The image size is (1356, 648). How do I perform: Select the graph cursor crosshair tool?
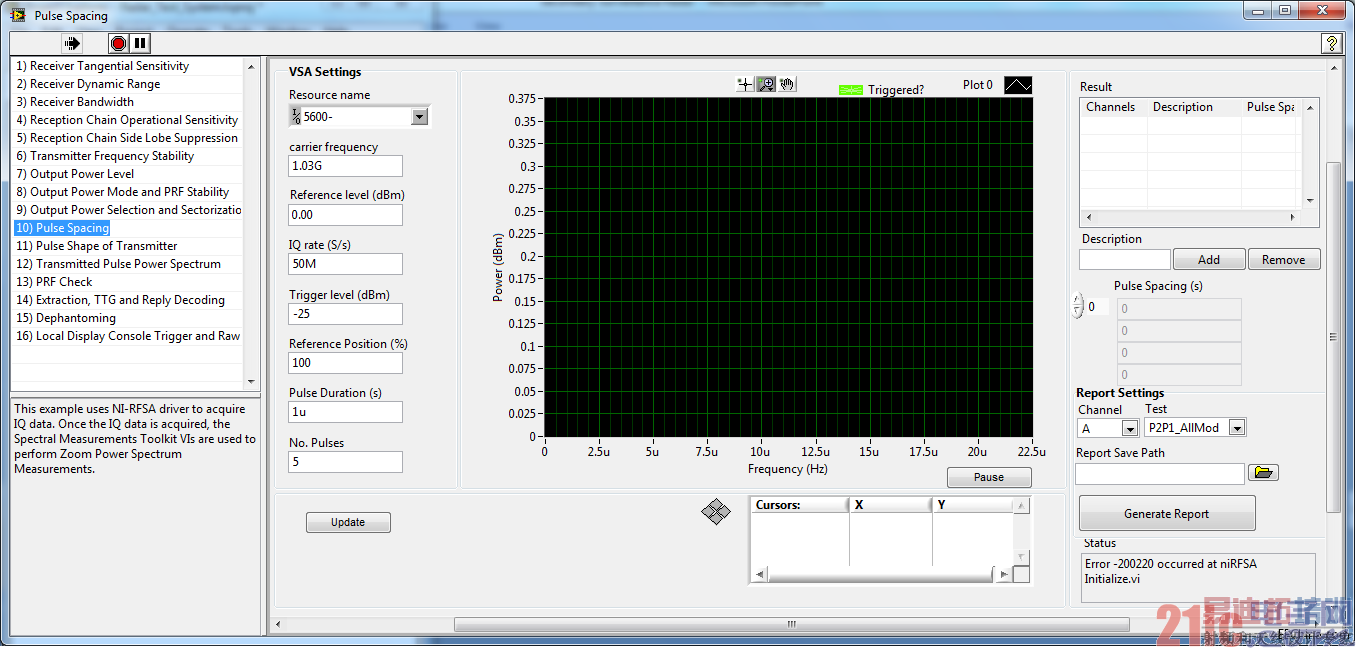click(744, 85)
